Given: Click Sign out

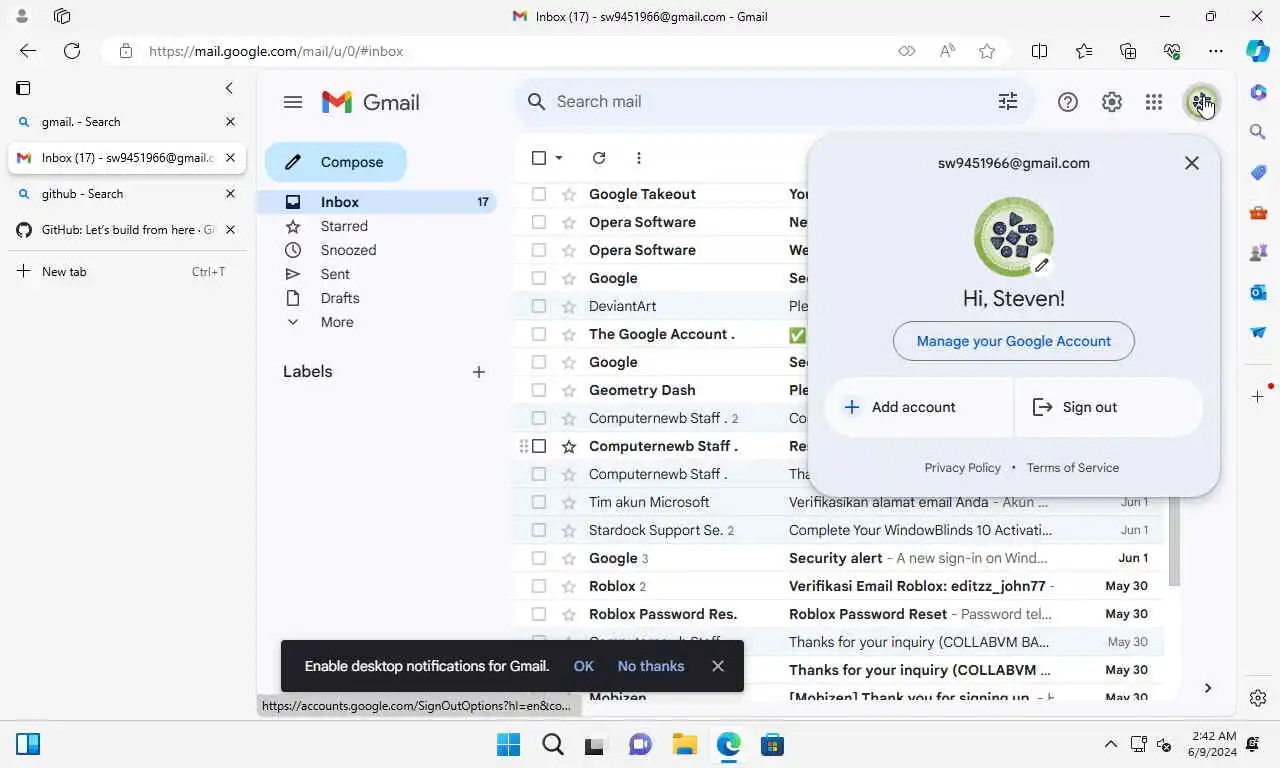Looking at the screenshot, I should pos(1109,407).
